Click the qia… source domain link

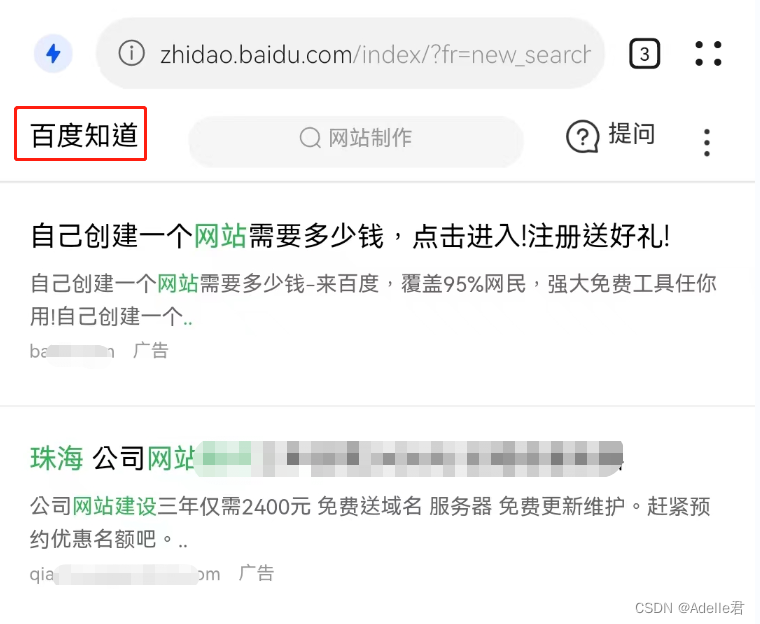(125, 574)
